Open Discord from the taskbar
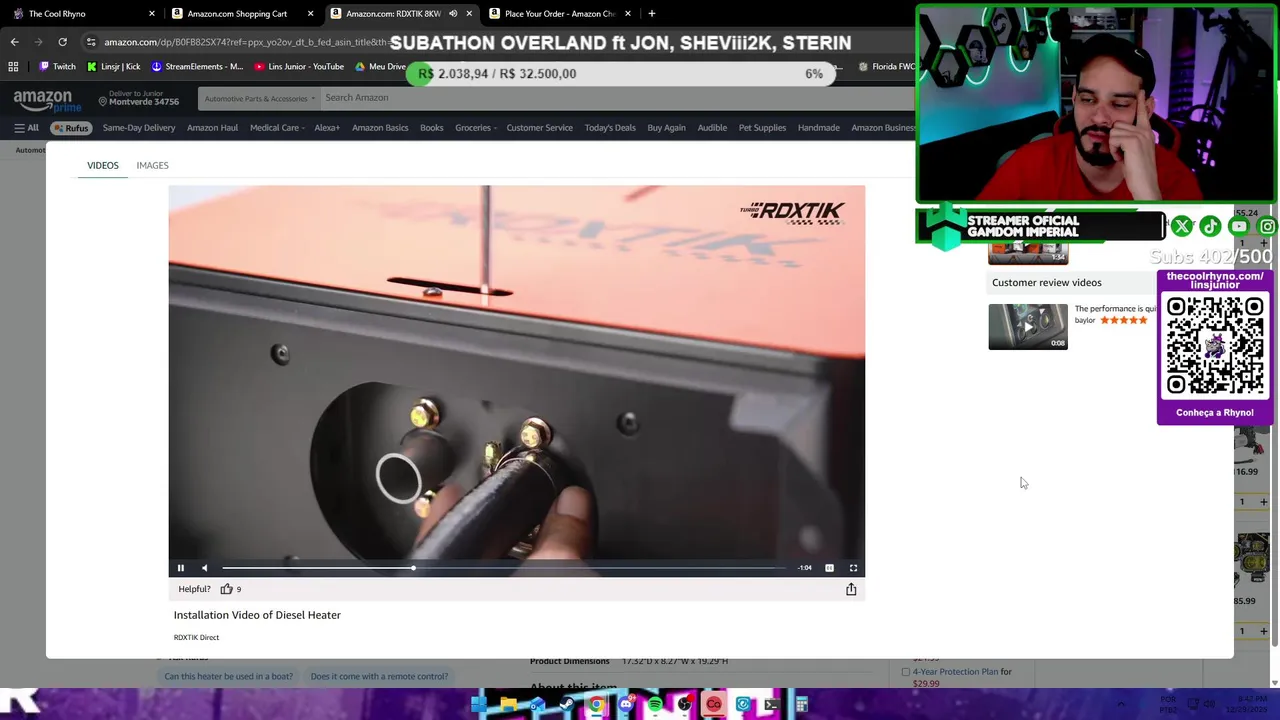1280x720 pixels. [x=626, y=705]
